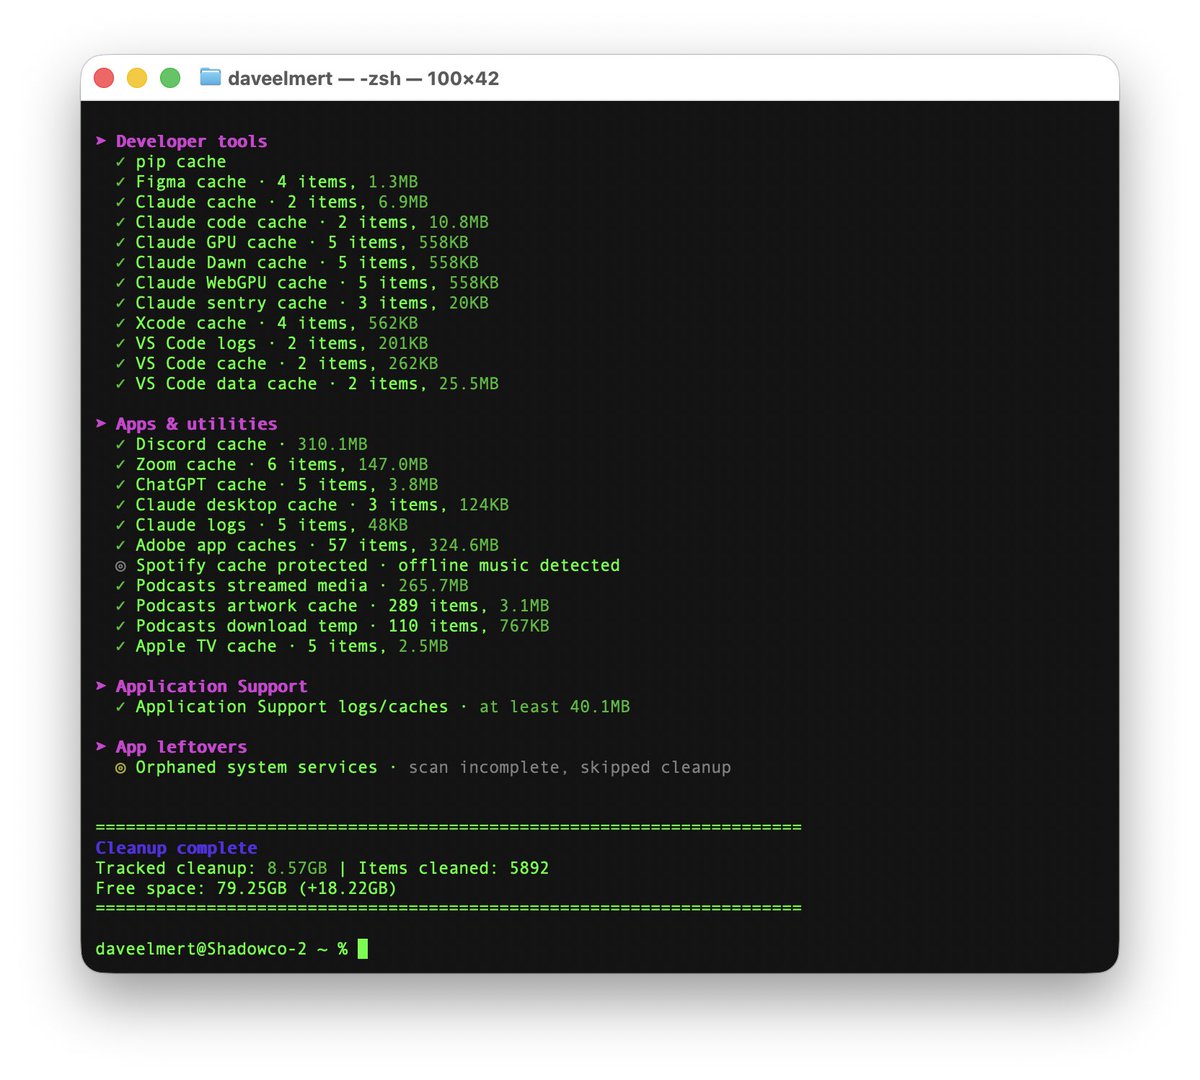Minimize the terminal with the yellow button
Screen dimensions: 1200x1080
(137, 78)
